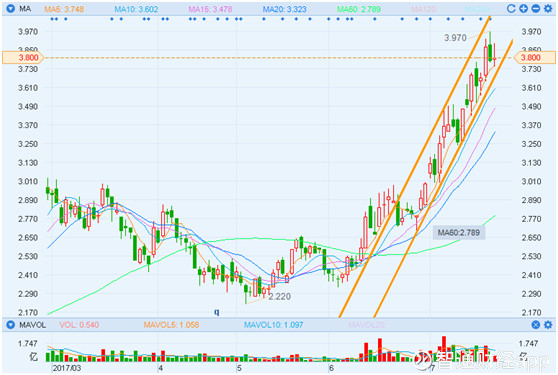Close the MAVOL volume panel

coord(536,324)
